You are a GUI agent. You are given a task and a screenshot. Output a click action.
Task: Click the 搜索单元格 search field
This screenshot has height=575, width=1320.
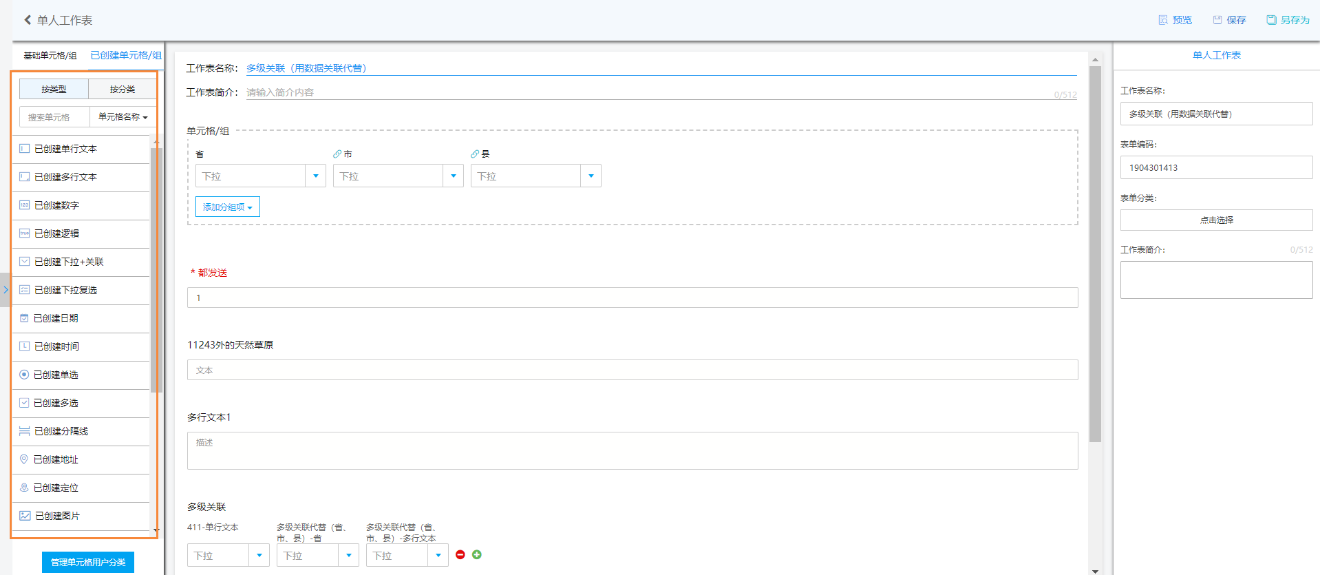(x=55, y=117)
